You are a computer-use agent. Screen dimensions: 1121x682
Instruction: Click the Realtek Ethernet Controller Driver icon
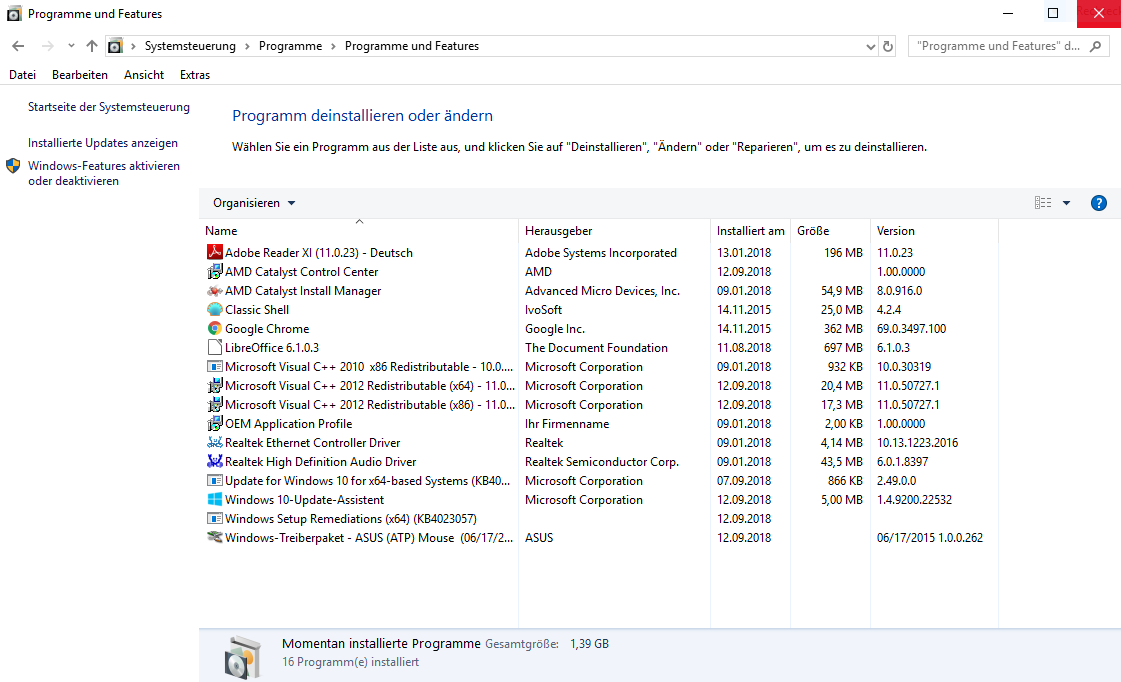(x=214, y=443)
